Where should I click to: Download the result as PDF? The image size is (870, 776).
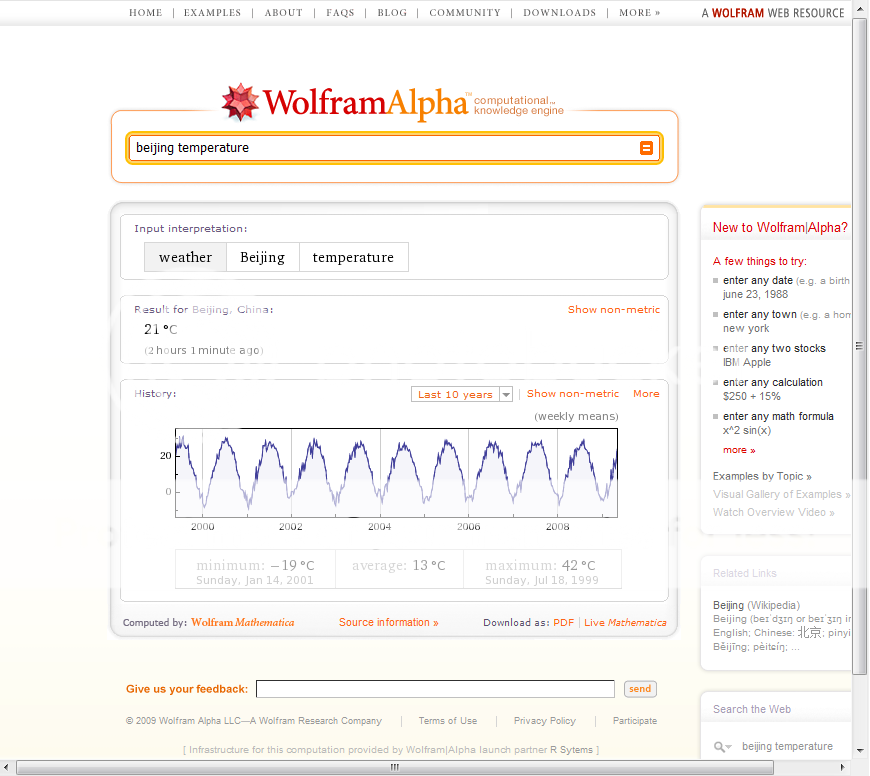(564, 622)
